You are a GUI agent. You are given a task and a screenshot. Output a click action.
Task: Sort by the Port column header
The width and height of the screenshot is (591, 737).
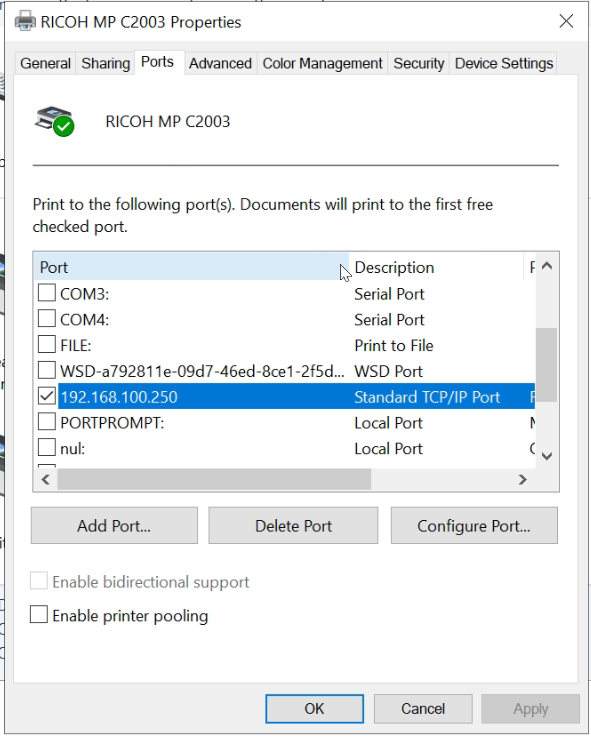coord(192,267)
